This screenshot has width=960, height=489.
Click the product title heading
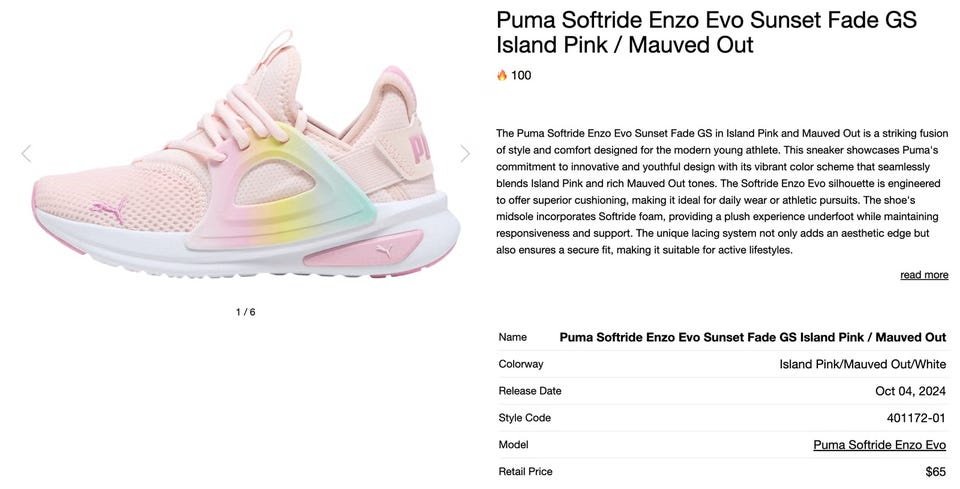click(707, 32)
